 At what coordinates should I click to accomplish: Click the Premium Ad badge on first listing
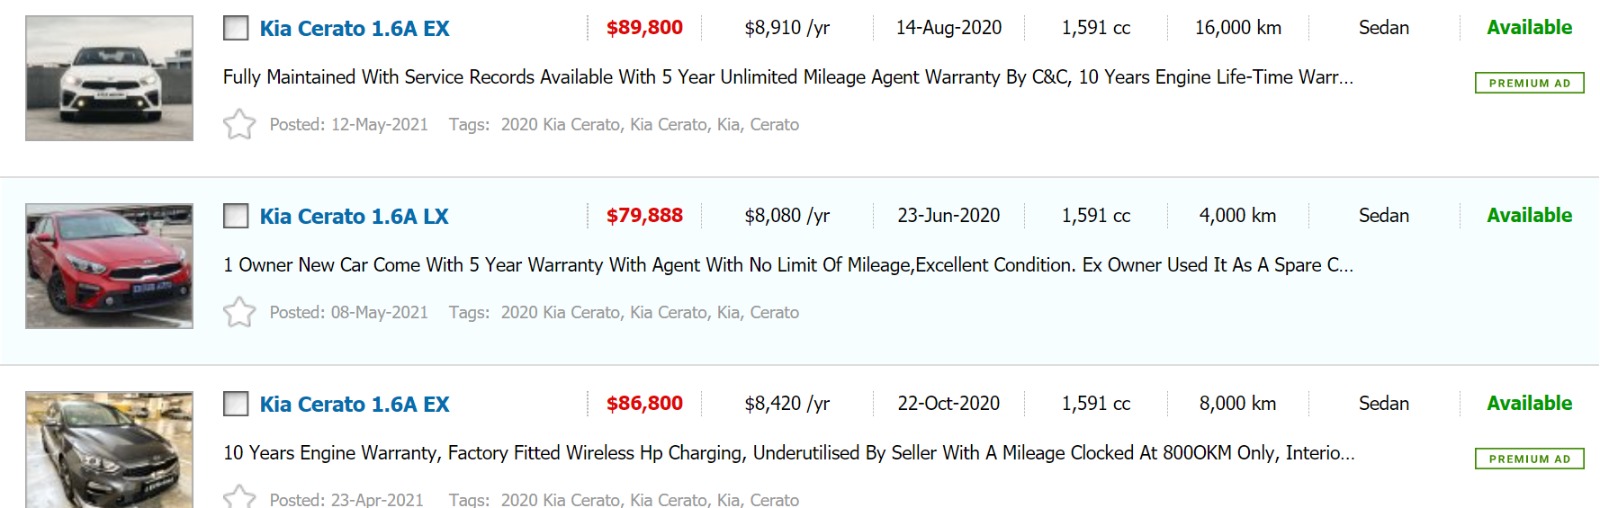pos(1529,83)
